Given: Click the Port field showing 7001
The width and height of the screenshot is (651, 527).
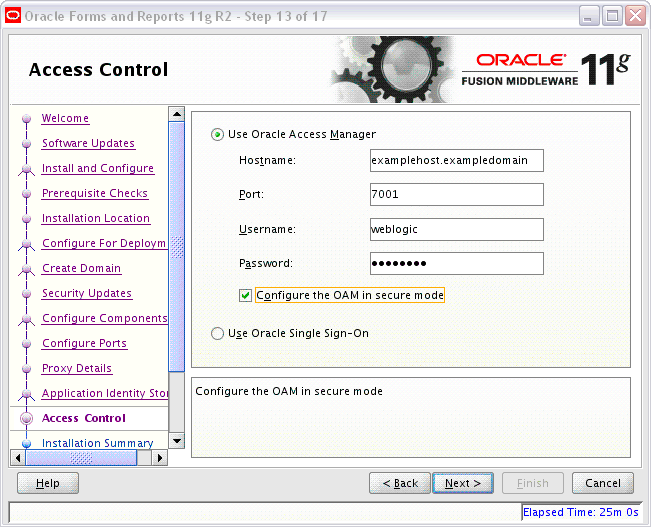Looking at the screenshot, I should tap(457, 194).
